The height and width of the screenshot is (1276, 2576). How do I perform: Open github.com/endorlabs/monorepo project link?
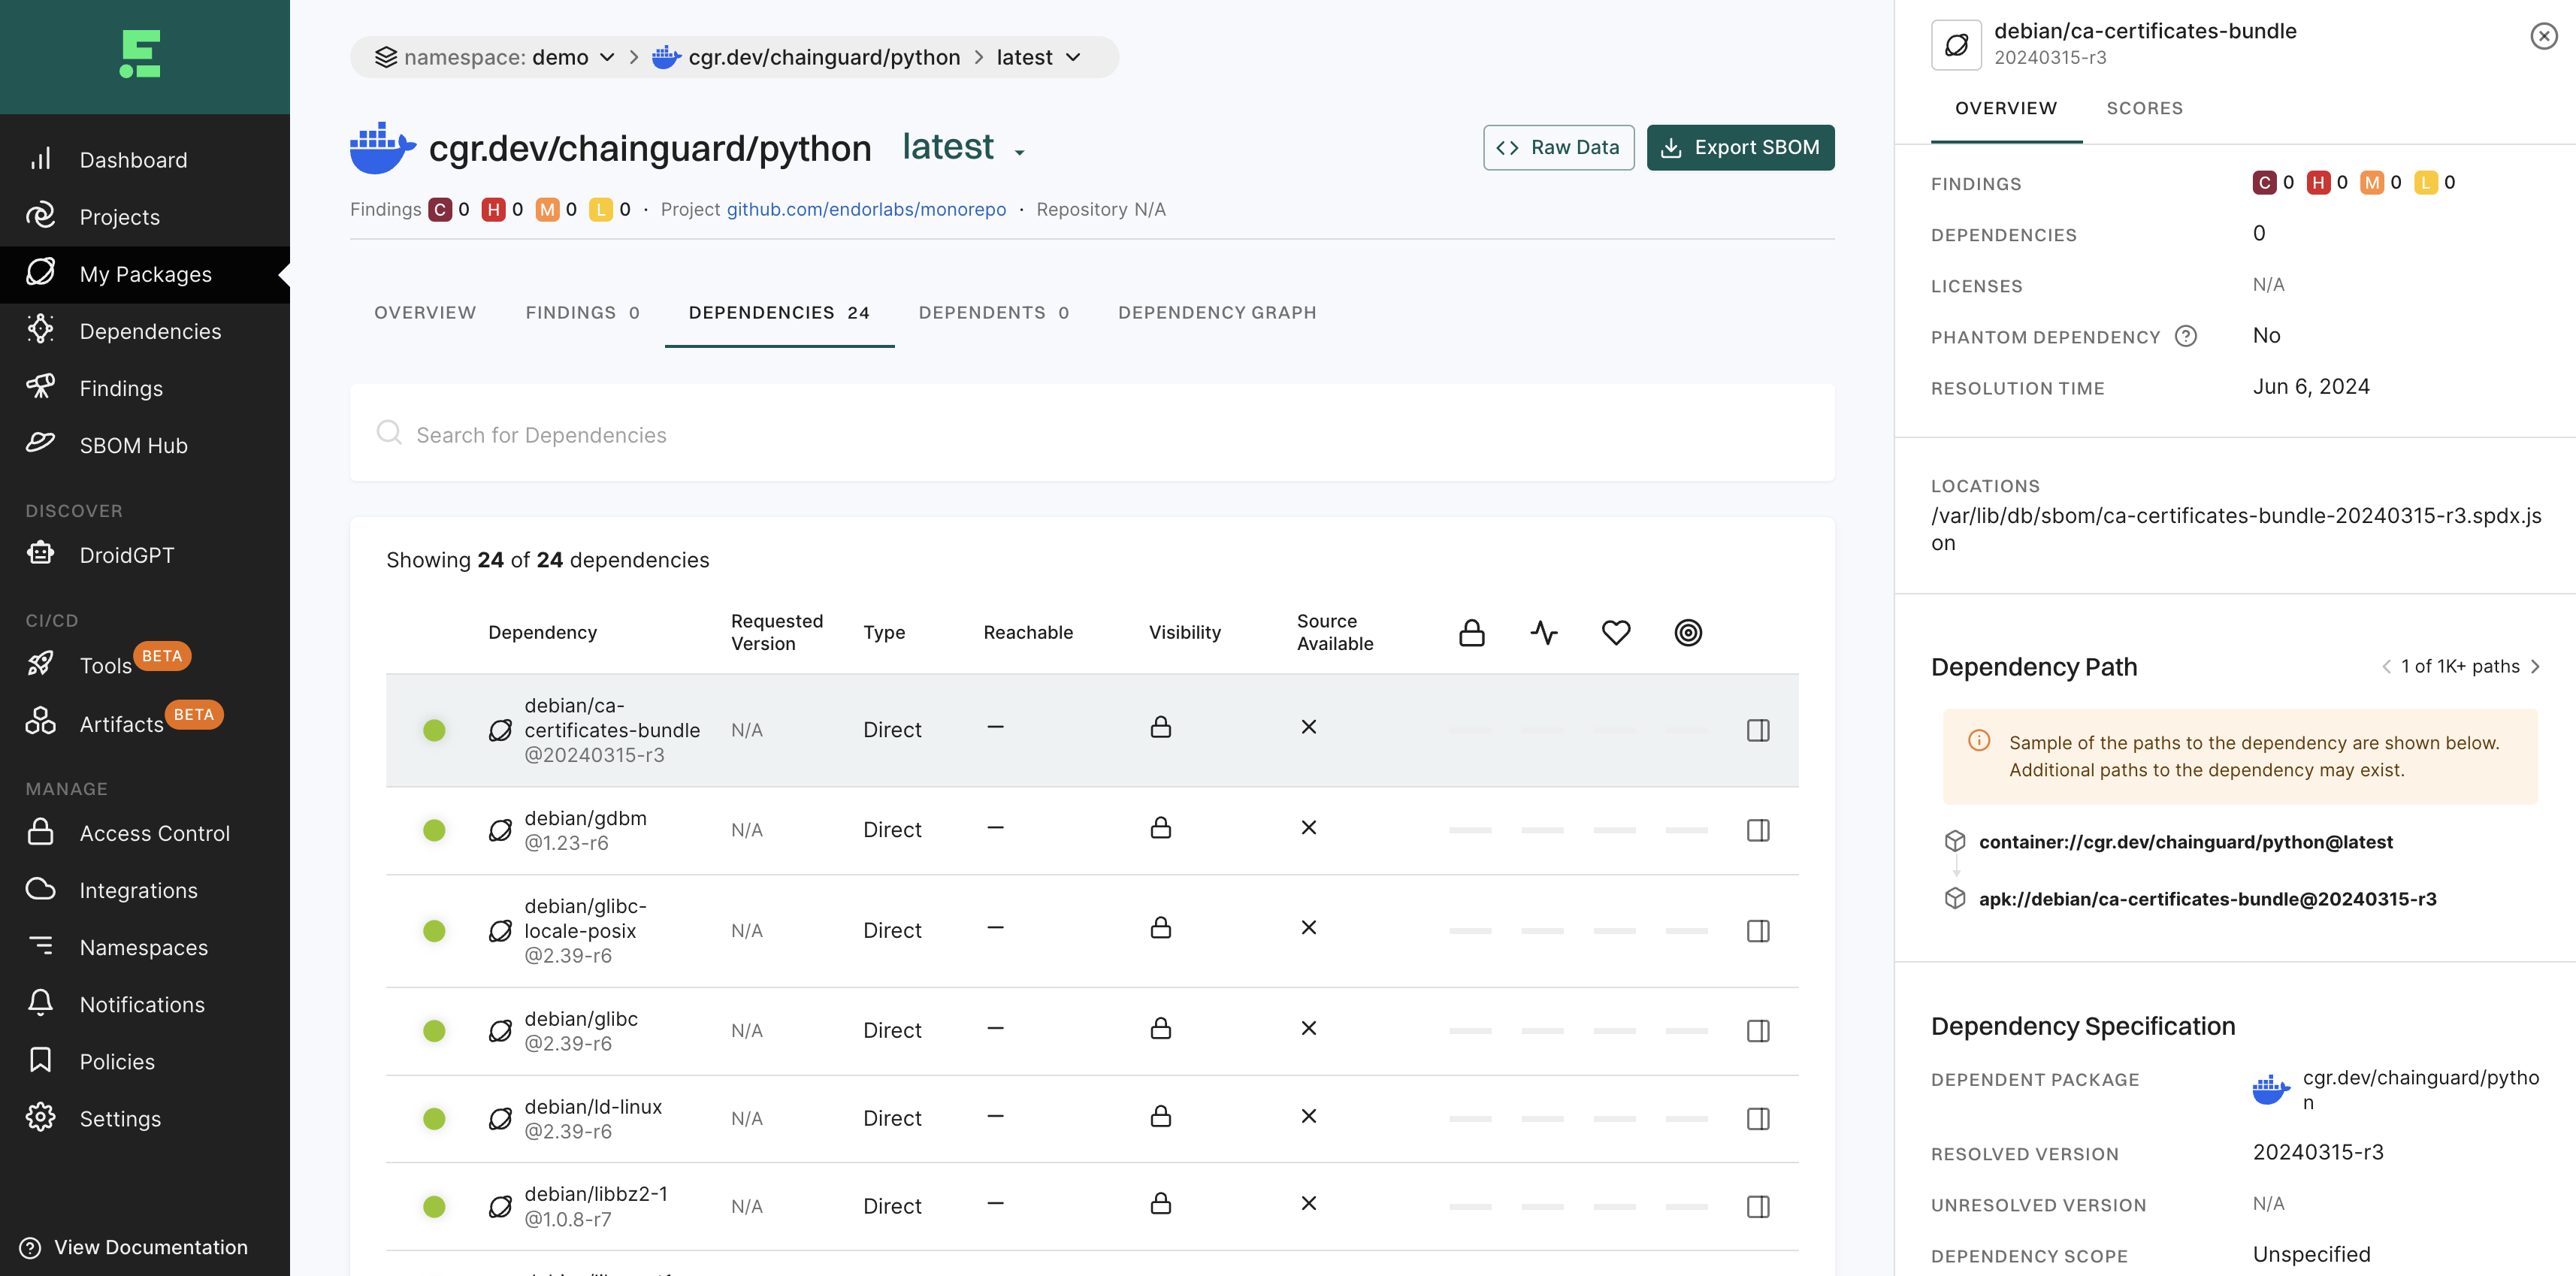tap(866, 209)
